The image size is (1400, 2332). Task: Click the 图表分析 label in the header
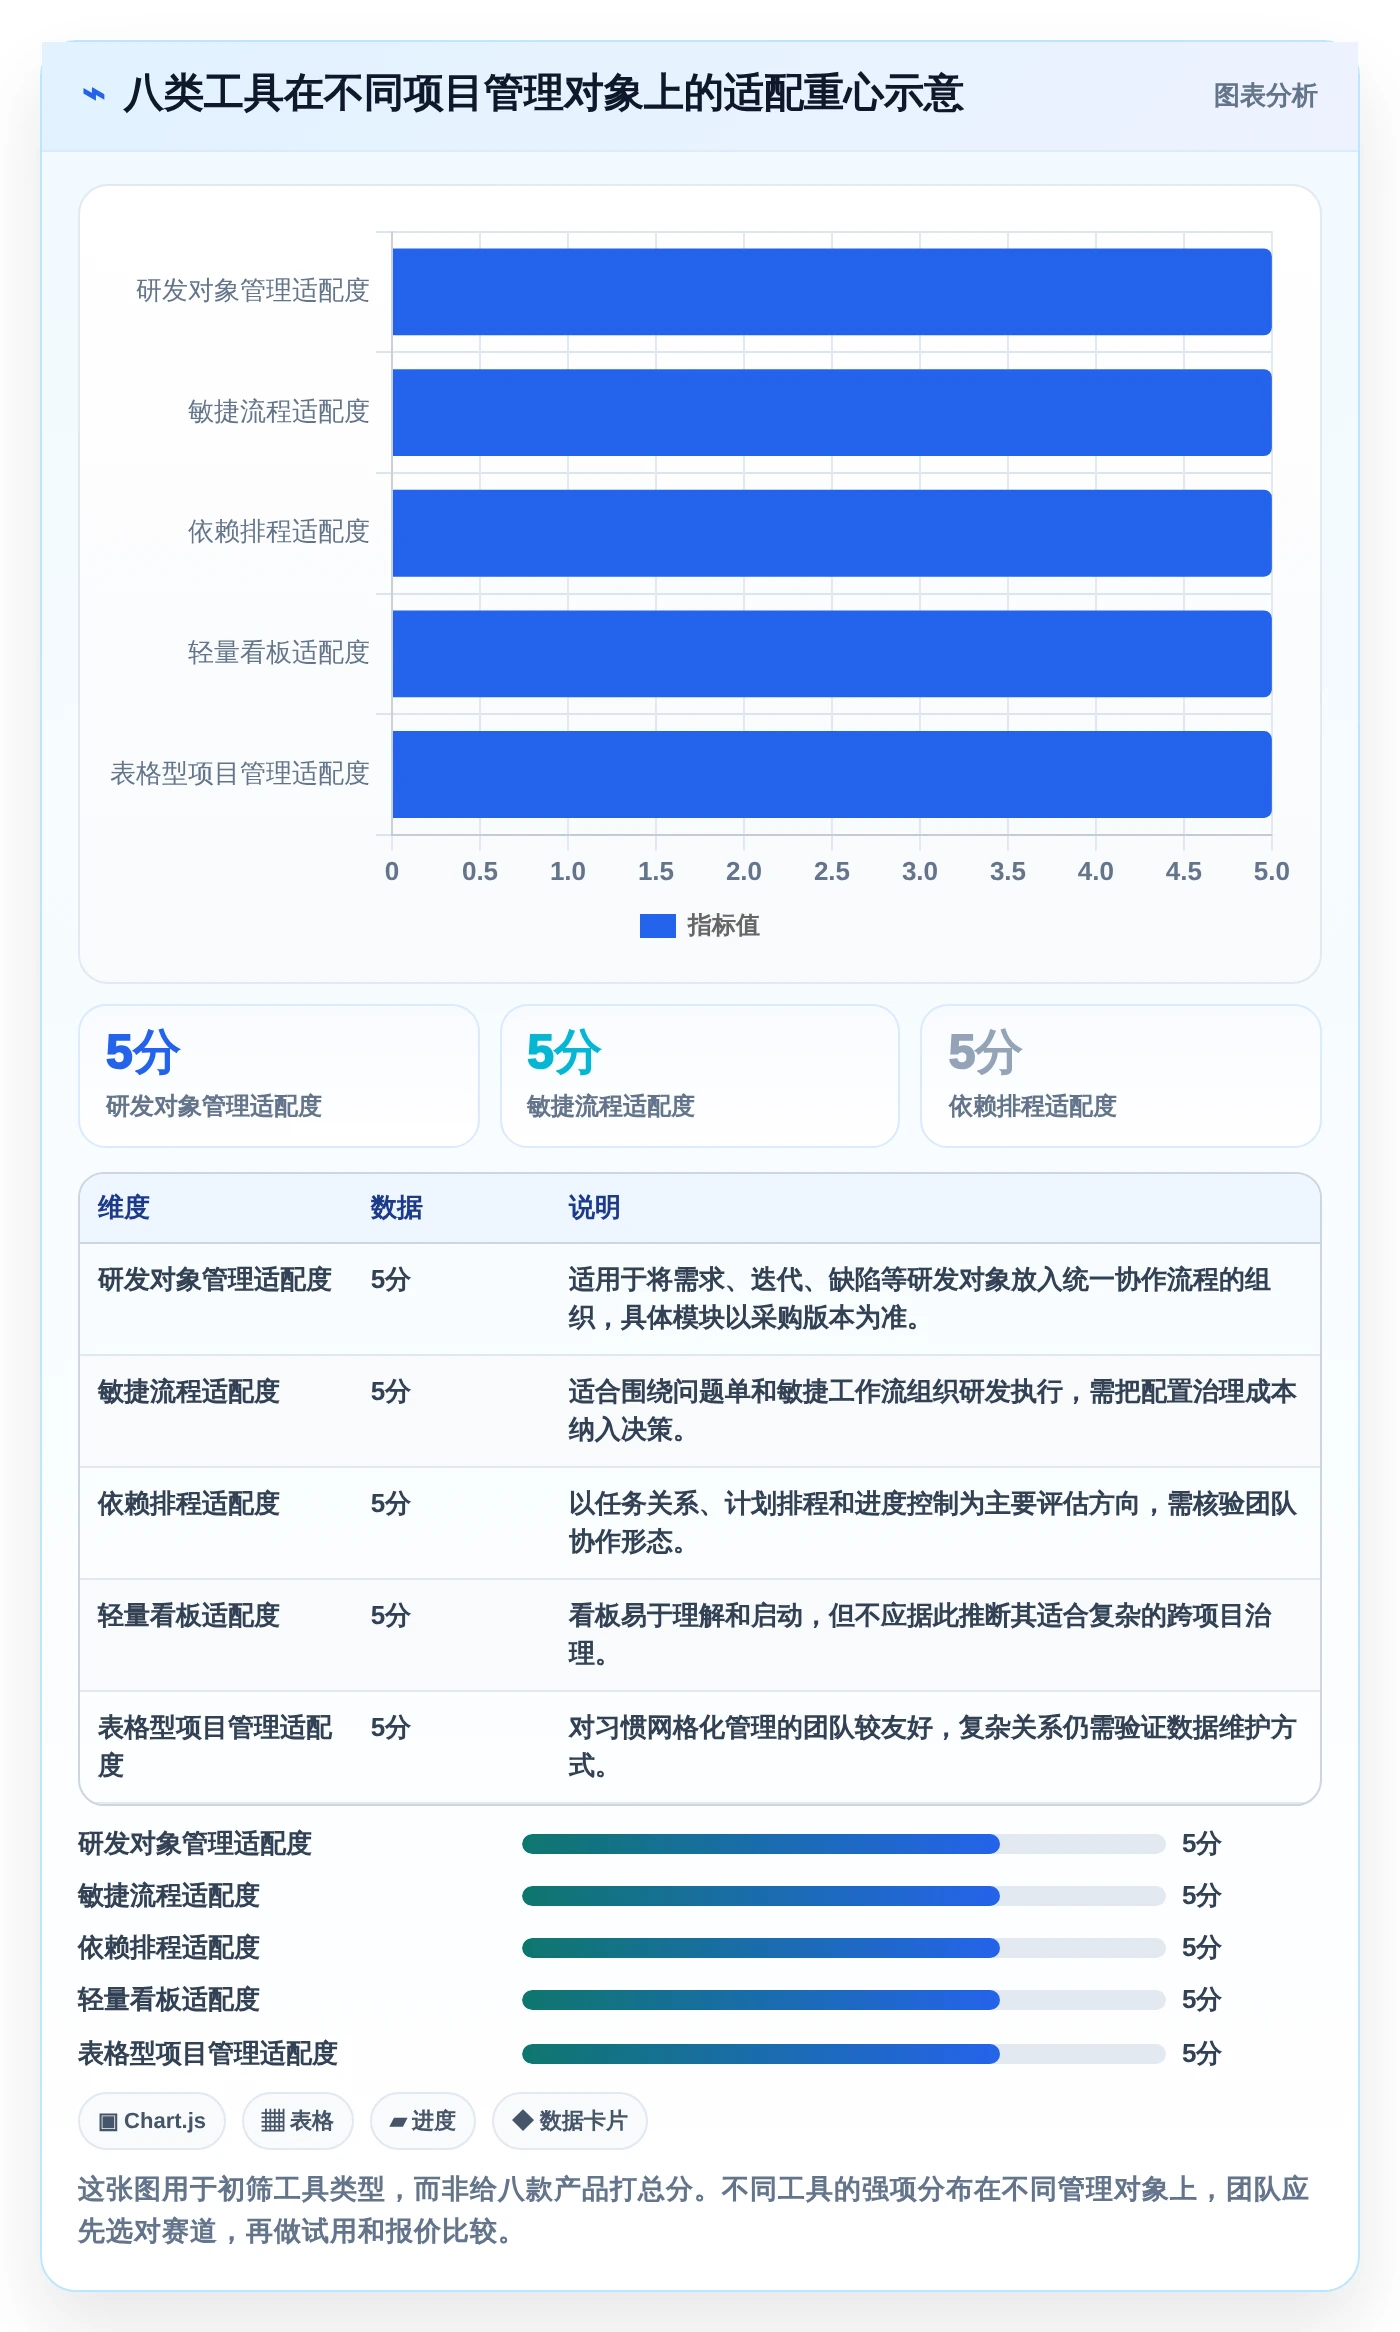tap(1265, 96)
